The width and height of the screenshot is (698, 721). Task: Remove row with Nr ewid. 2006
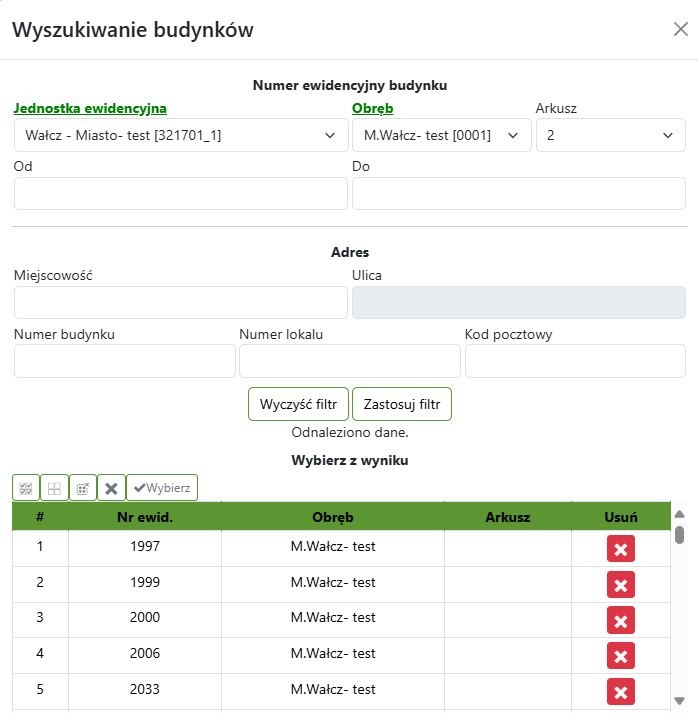[x=620, y=656]
